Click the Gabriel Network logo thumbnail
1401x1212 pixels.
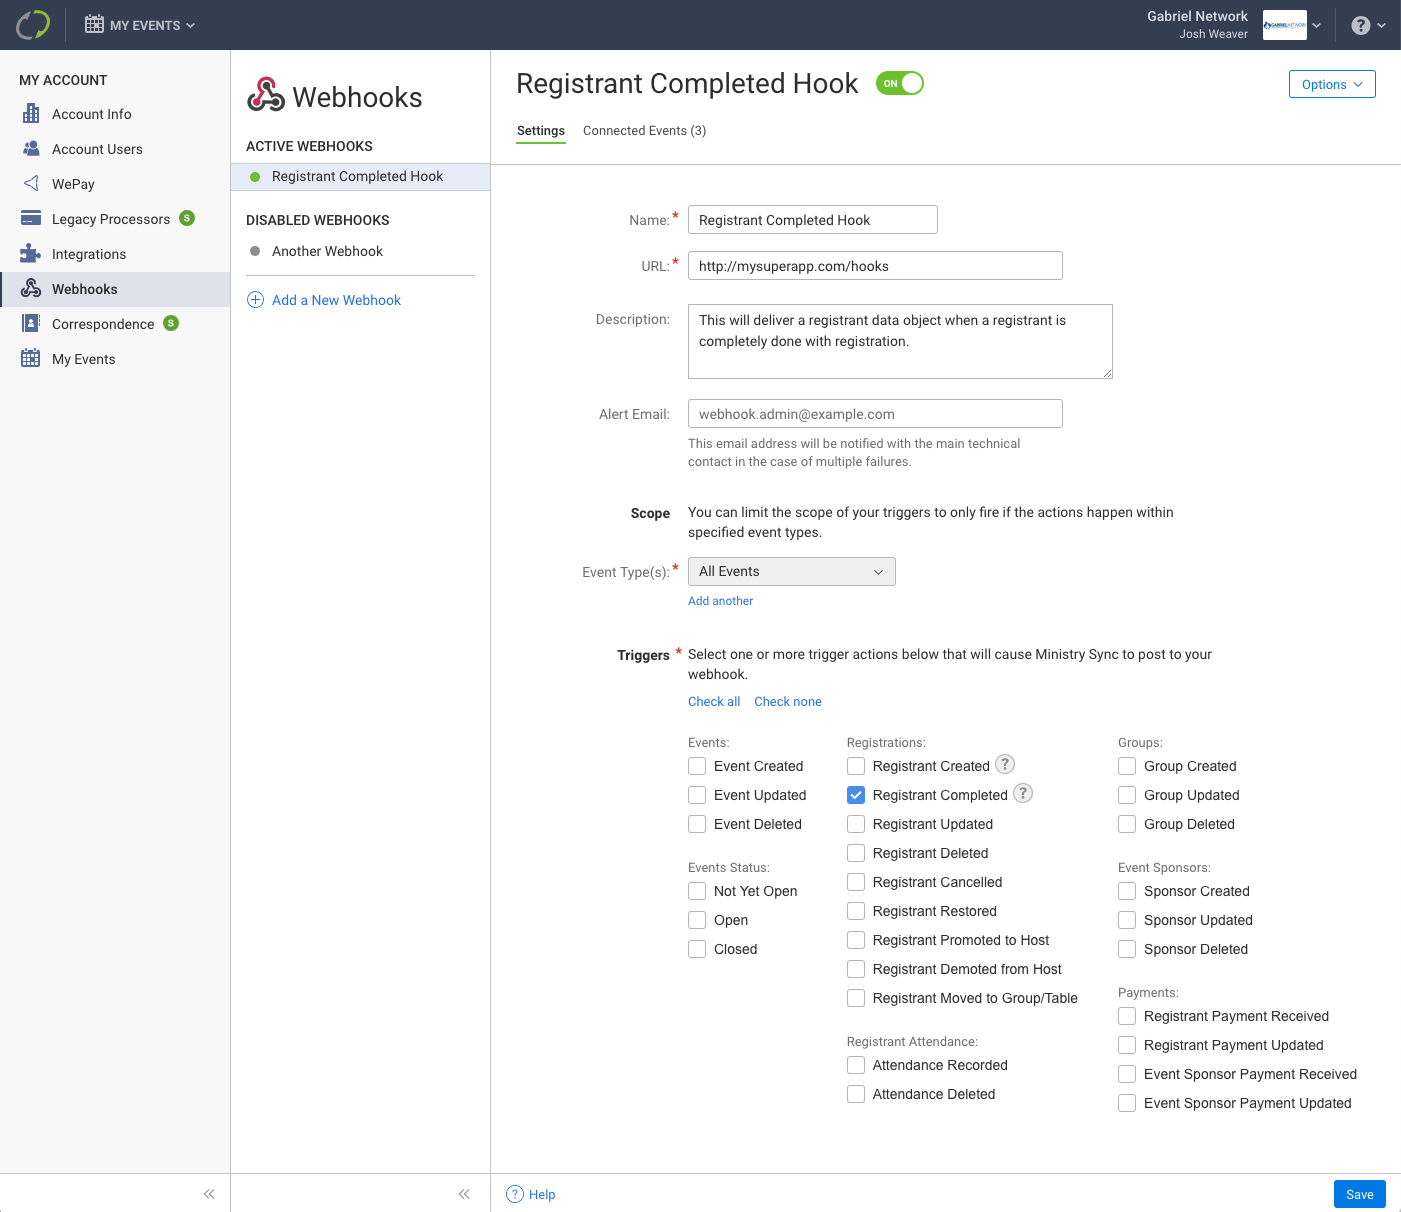coord(1284,25)
